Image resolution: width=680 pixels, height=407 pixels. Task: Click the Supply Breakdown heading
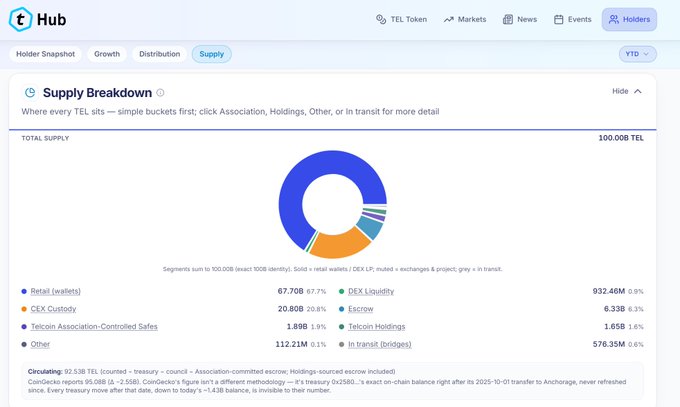click(98, 92)
